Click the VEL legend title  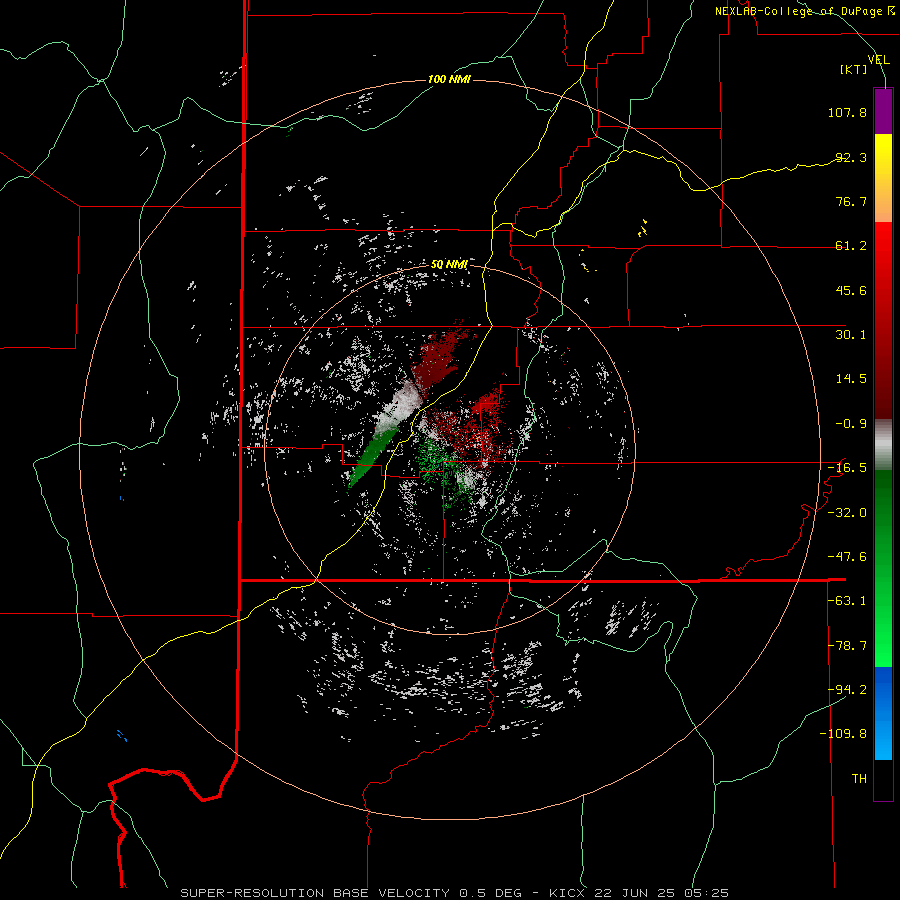coord(878,59)
